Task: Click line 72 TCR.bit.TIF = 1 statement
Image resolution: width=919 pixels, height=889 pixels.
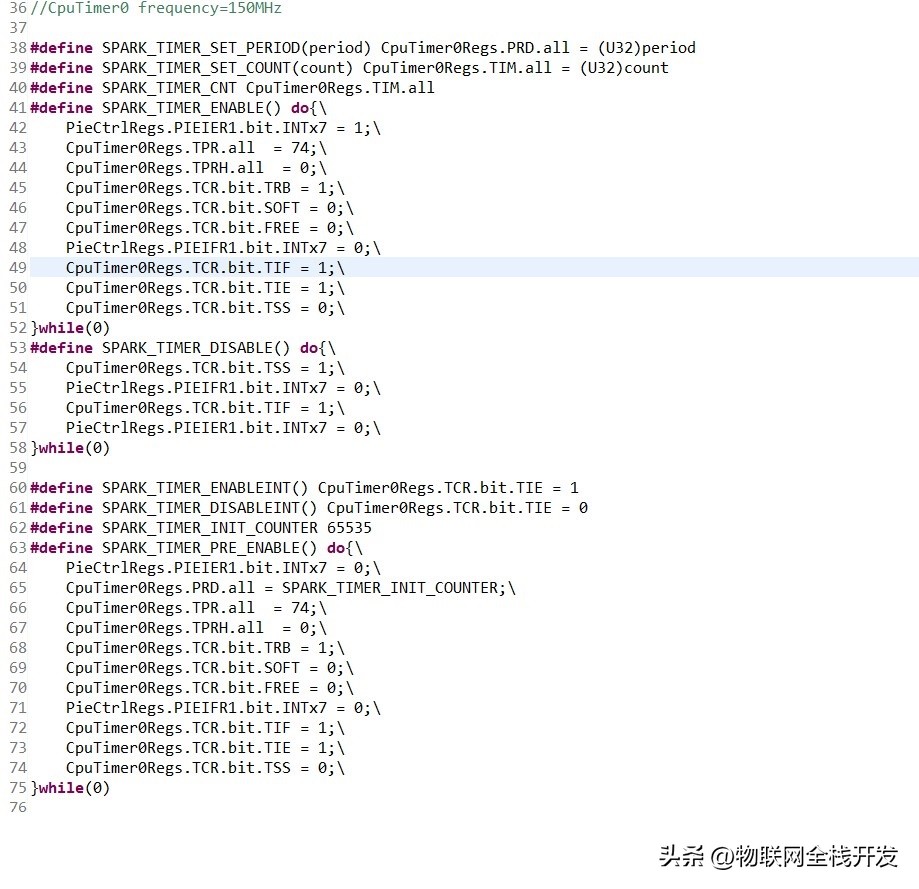Action: [205, 728]
